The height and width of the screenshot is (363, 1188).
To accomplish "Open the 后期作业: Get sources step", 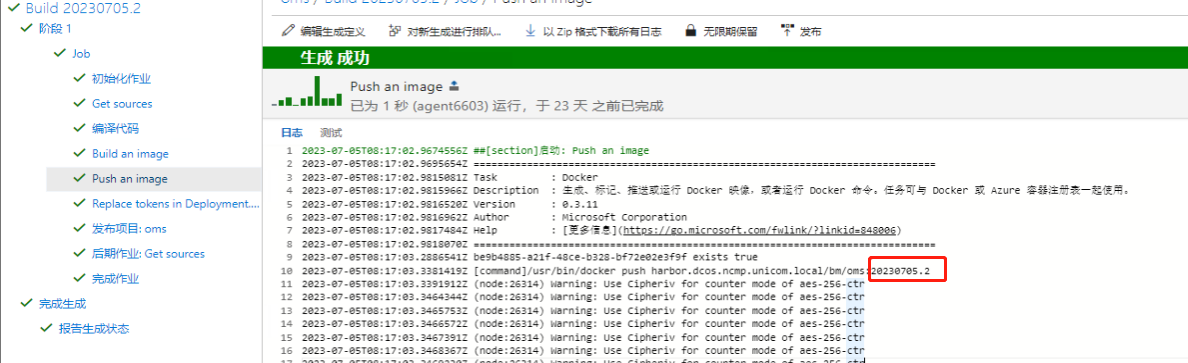I will tap(148, 254).
